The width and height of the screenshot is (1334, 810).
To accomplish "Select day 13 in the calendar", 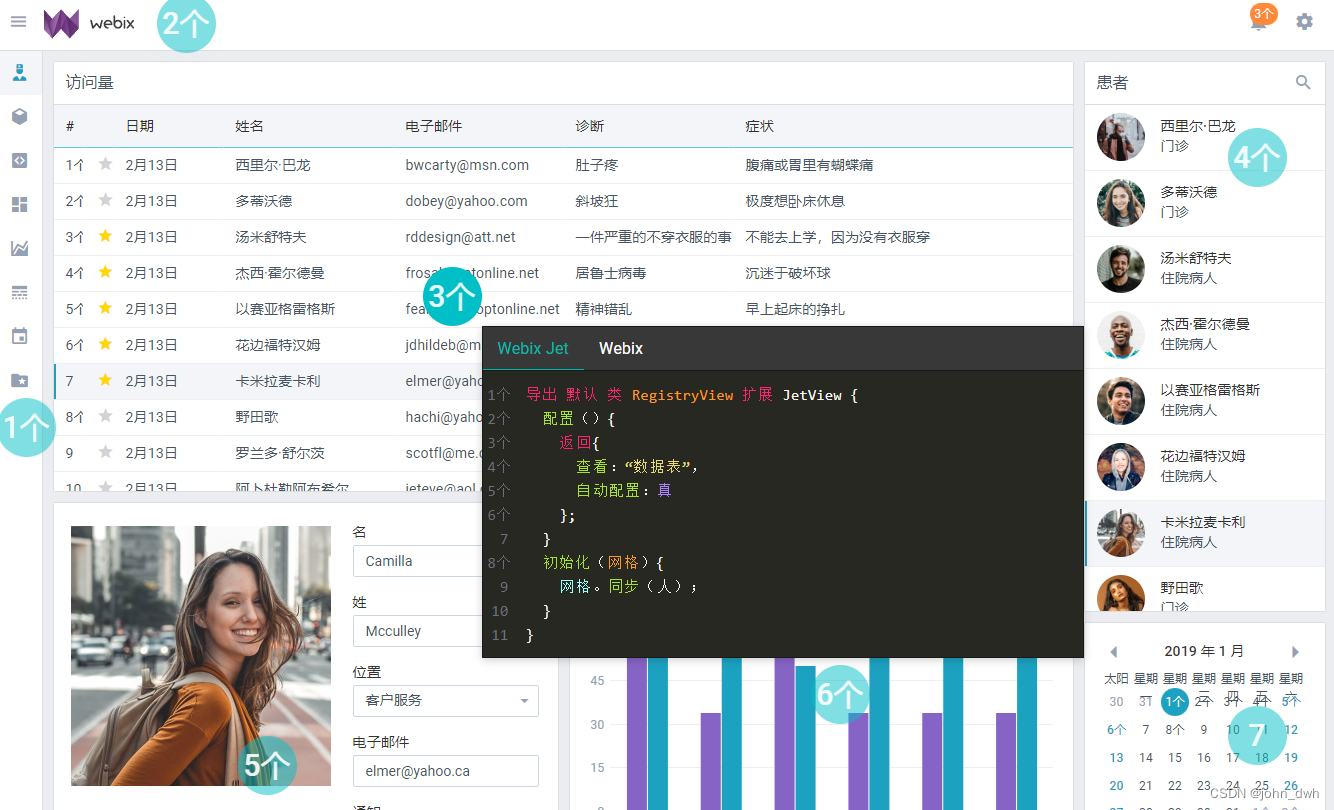I will point(1117,758).
